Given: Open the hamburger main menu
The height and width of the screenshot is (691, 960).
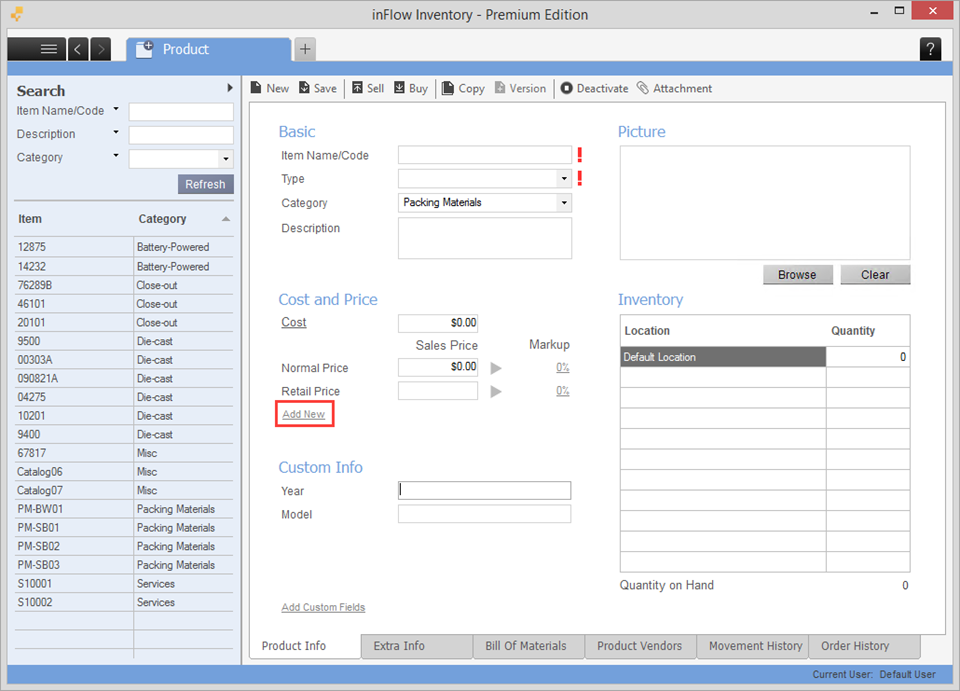Looking at the screenshot, I should (48, 49).
